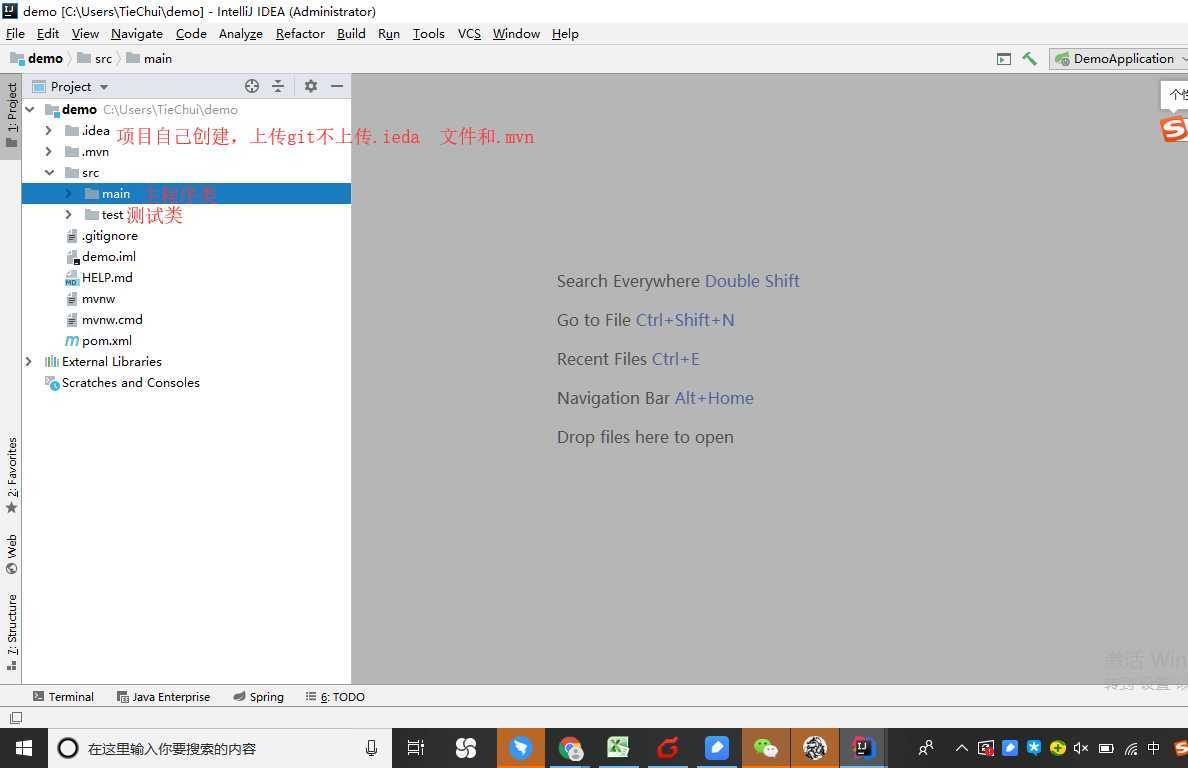
Task: Click the locate/scroll from source icon
Action: pyautogui.click(x=252, y=86)
